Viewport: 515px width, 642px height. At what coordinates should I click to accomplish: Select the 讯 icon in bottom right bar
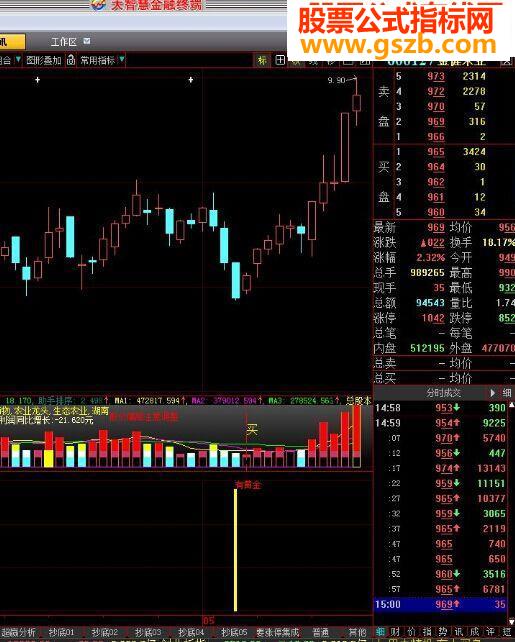pos(459,632)
